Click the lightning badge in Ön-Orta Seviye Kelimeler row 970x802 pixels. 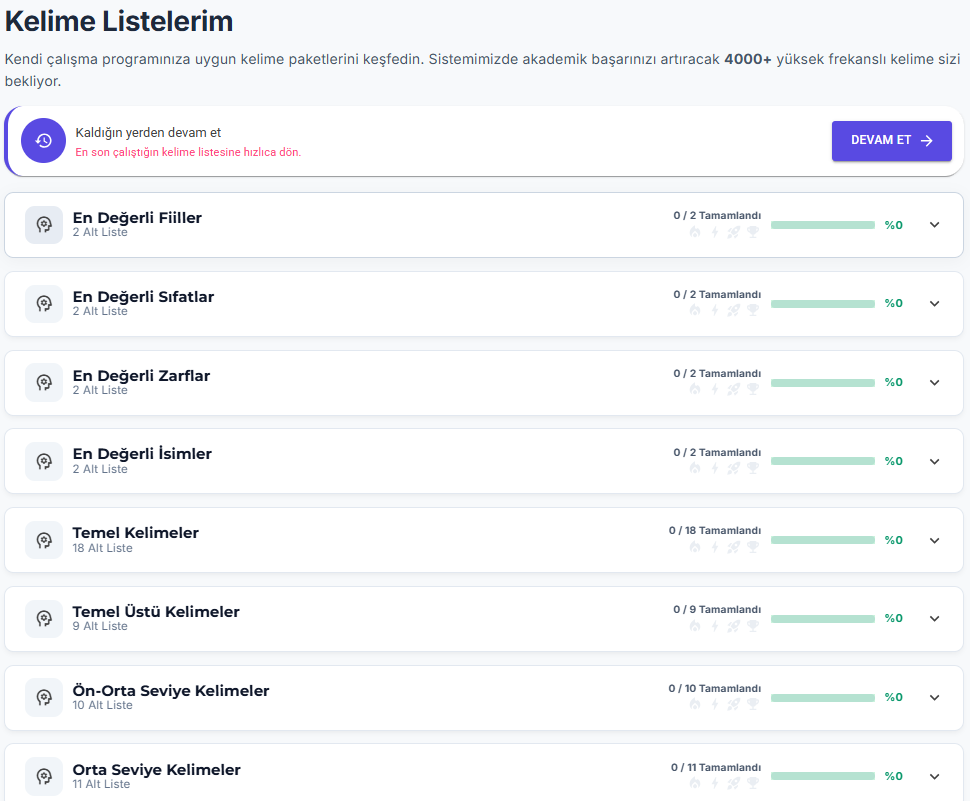coord(715,704)
